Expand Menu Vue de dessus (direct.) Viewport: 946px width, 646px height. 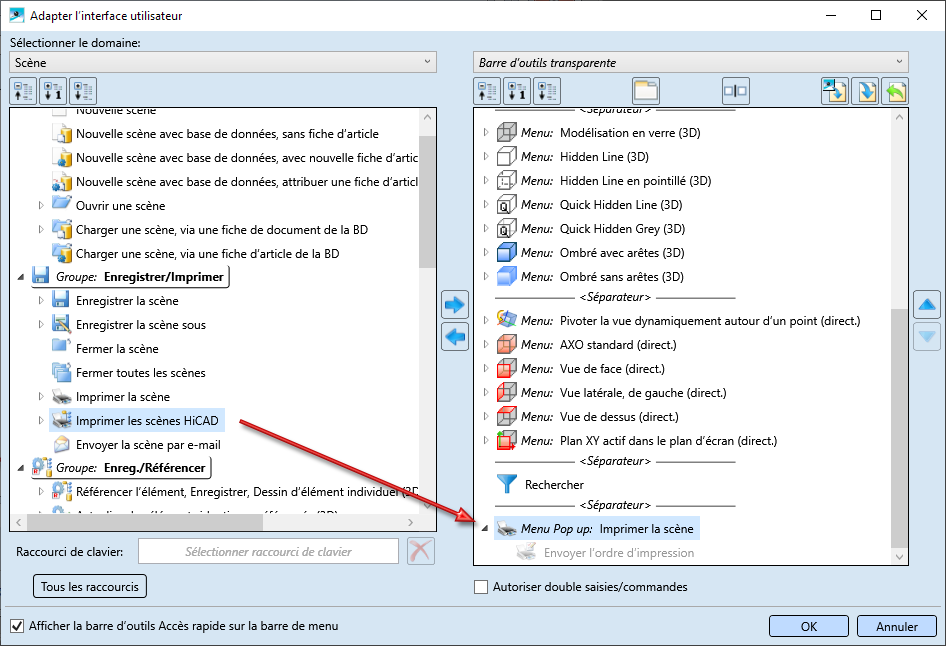(486, 417)
